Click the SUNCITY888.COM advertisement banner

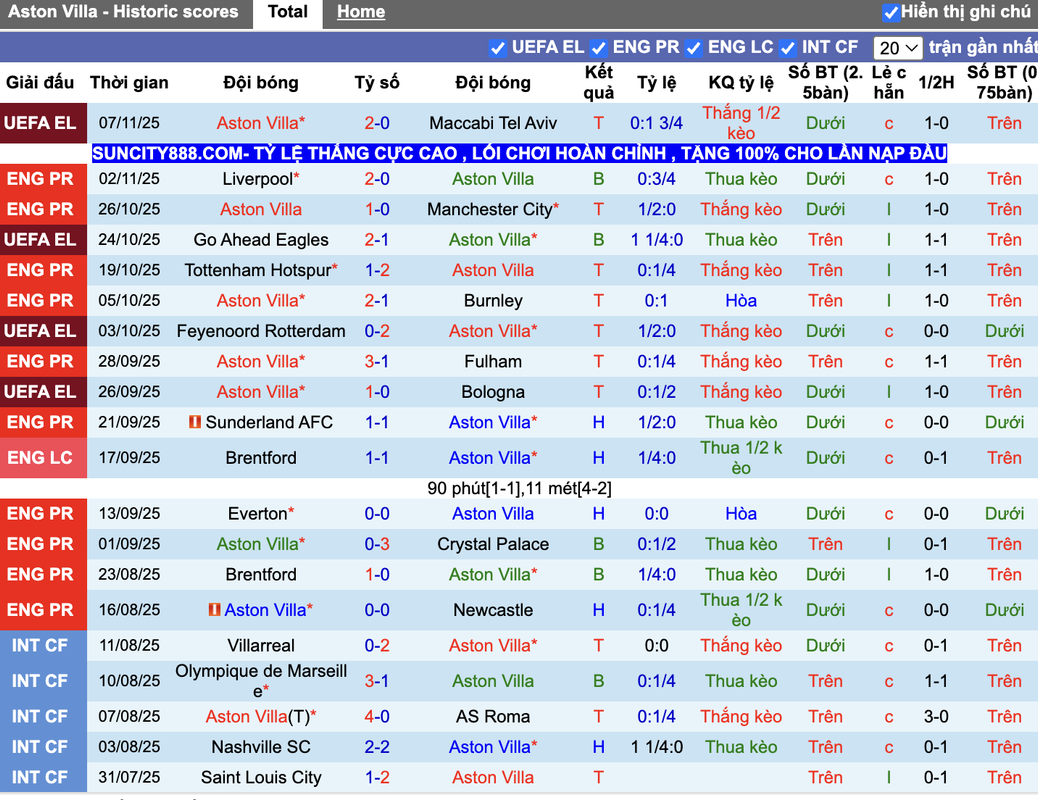[x=519, y=153]
